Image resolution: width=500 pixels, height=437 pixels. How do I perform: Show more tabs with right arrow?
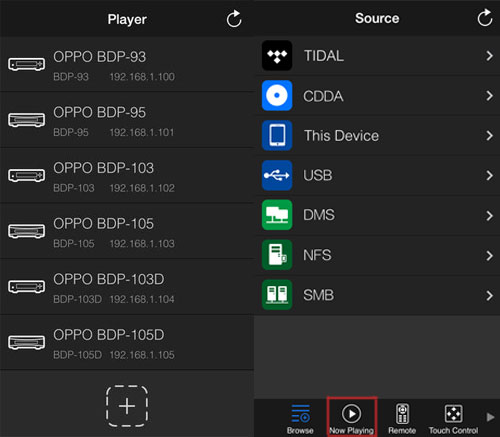(x=490, y=417)
